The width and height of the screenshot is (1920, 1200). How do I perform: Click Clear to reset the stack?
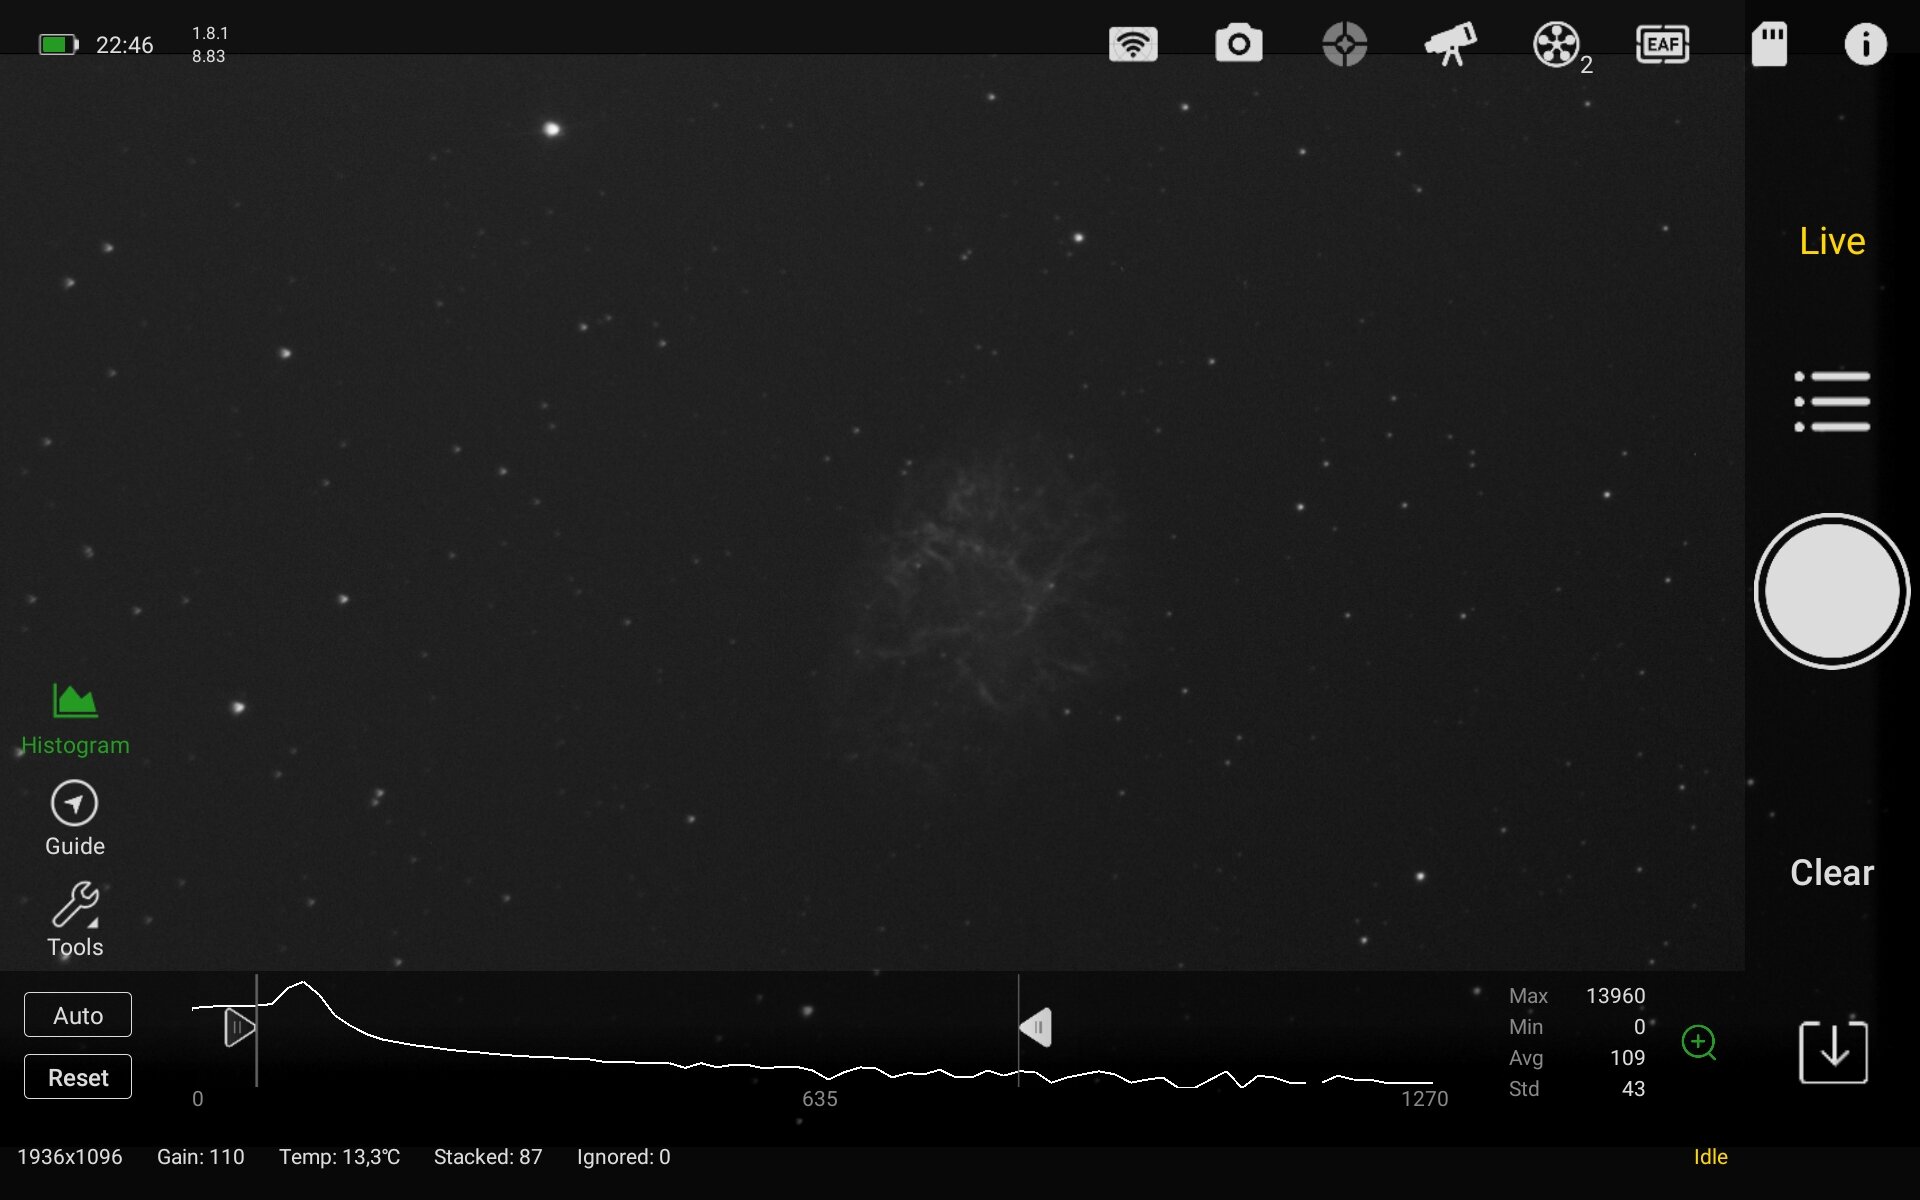coord(1832,872)
